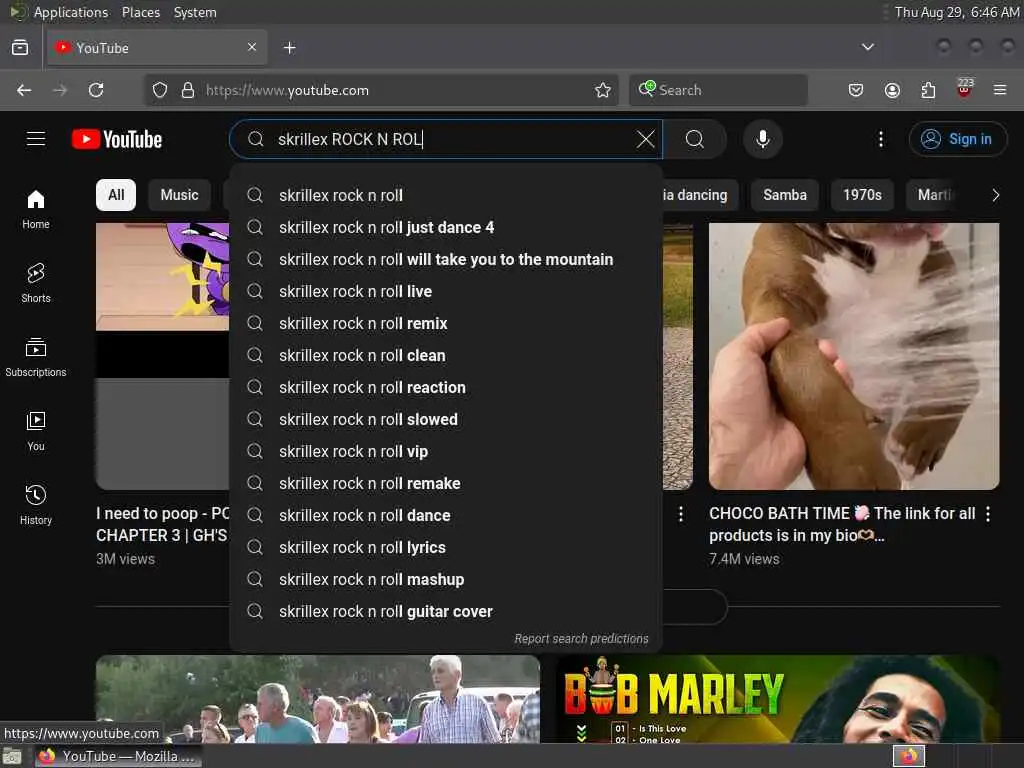Select the Samba filter chip
This screenshot has height=768, width=1024.
785,195
